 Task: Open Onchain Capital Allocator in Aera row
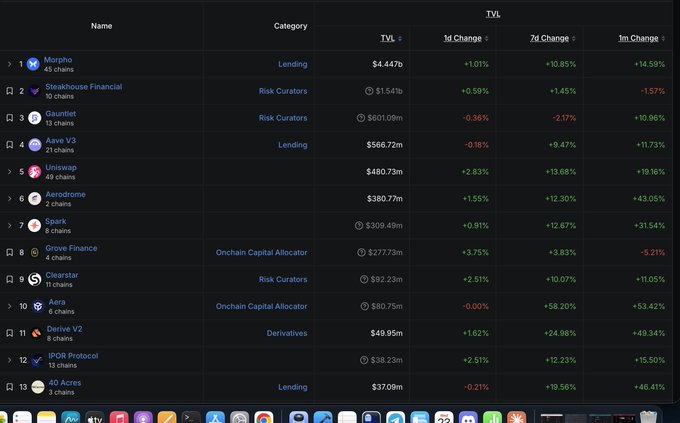tap(262, 306)
